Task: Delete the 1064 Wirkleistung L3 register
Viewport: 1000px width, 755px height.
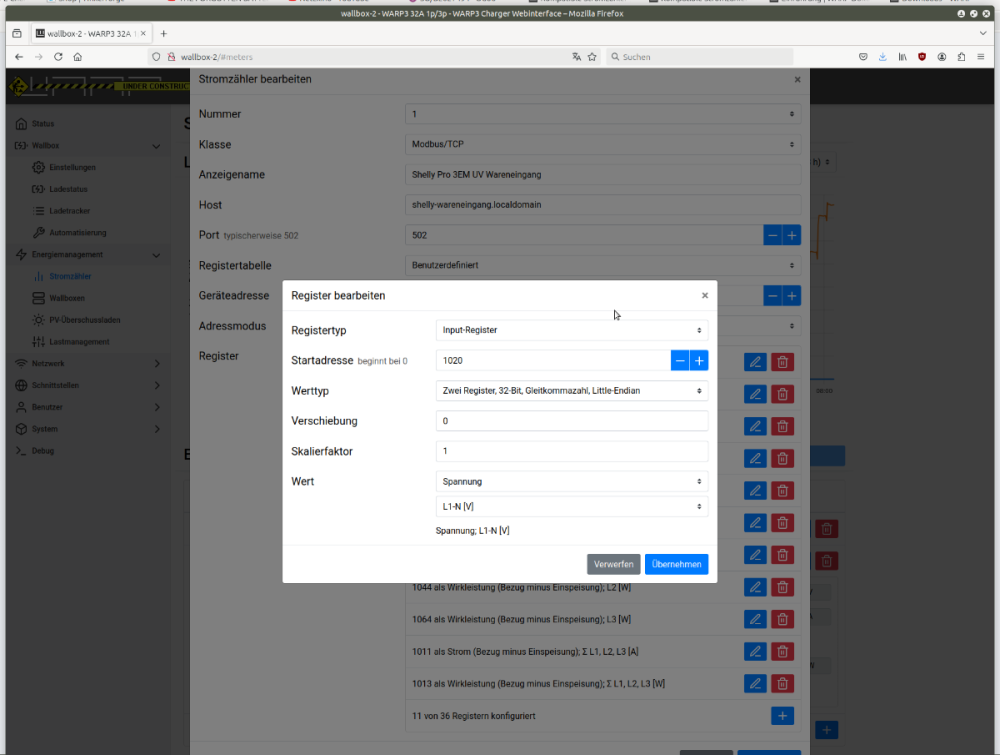Action: coord(783,620)
